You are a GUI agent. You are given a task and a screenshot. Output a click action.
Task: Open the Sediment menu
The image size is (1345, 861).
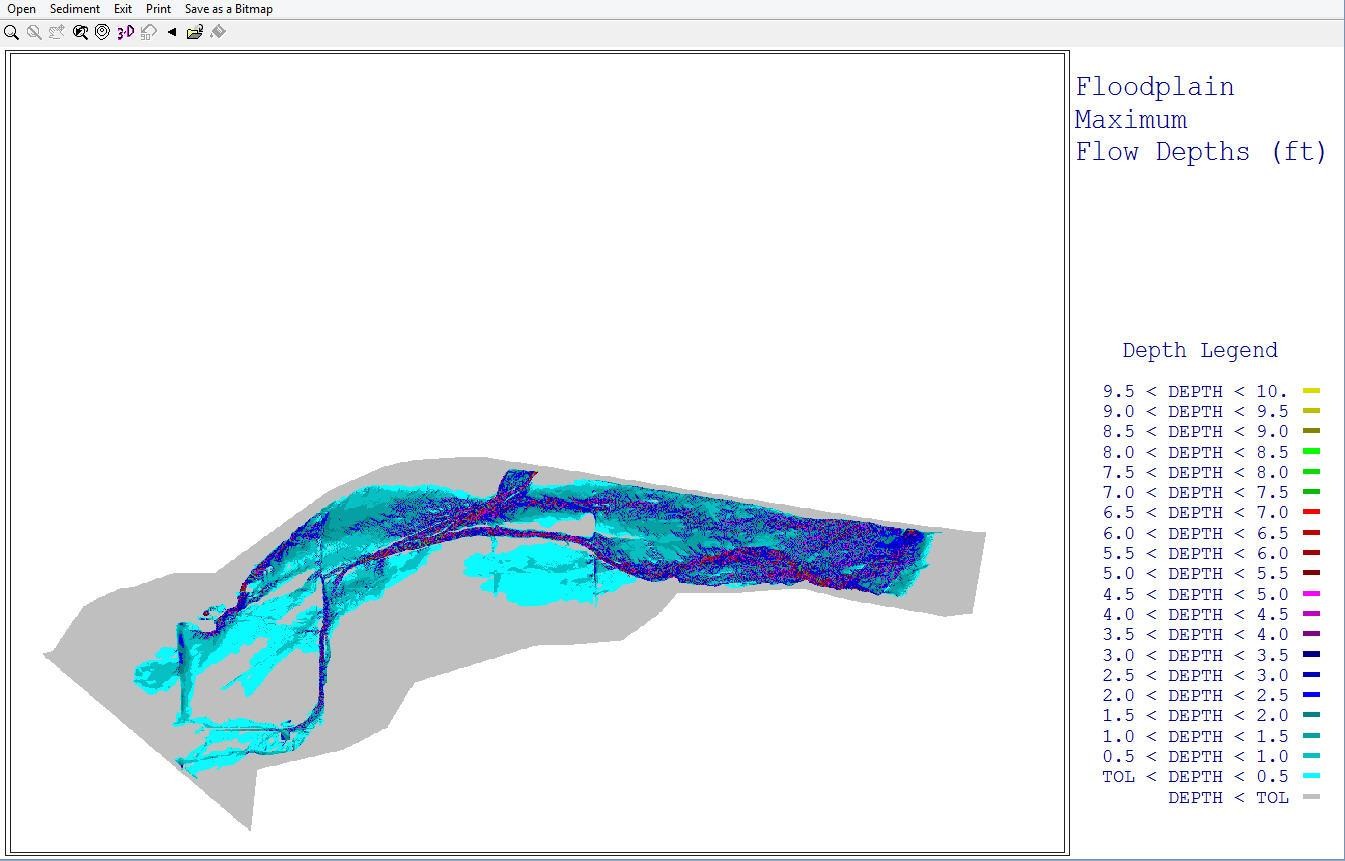(75, 9)
